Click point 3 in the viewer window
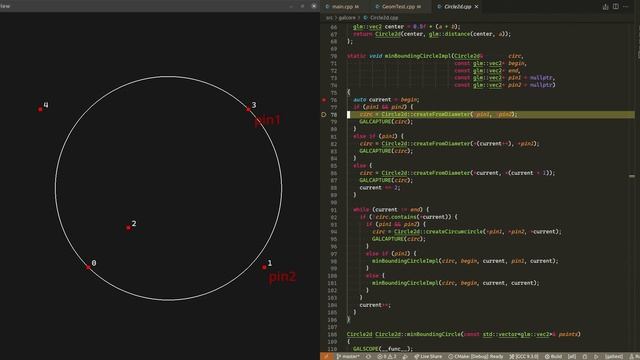640x360 pixels. (248, 109)
